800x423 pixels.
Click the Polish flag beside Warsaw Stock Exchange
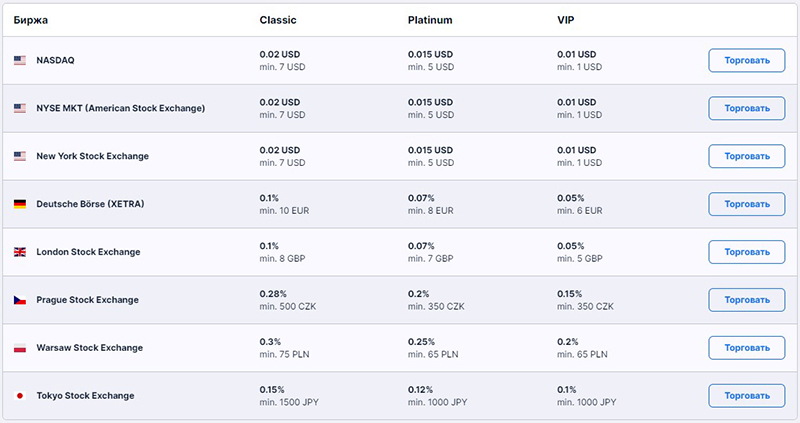pos(20,348)
